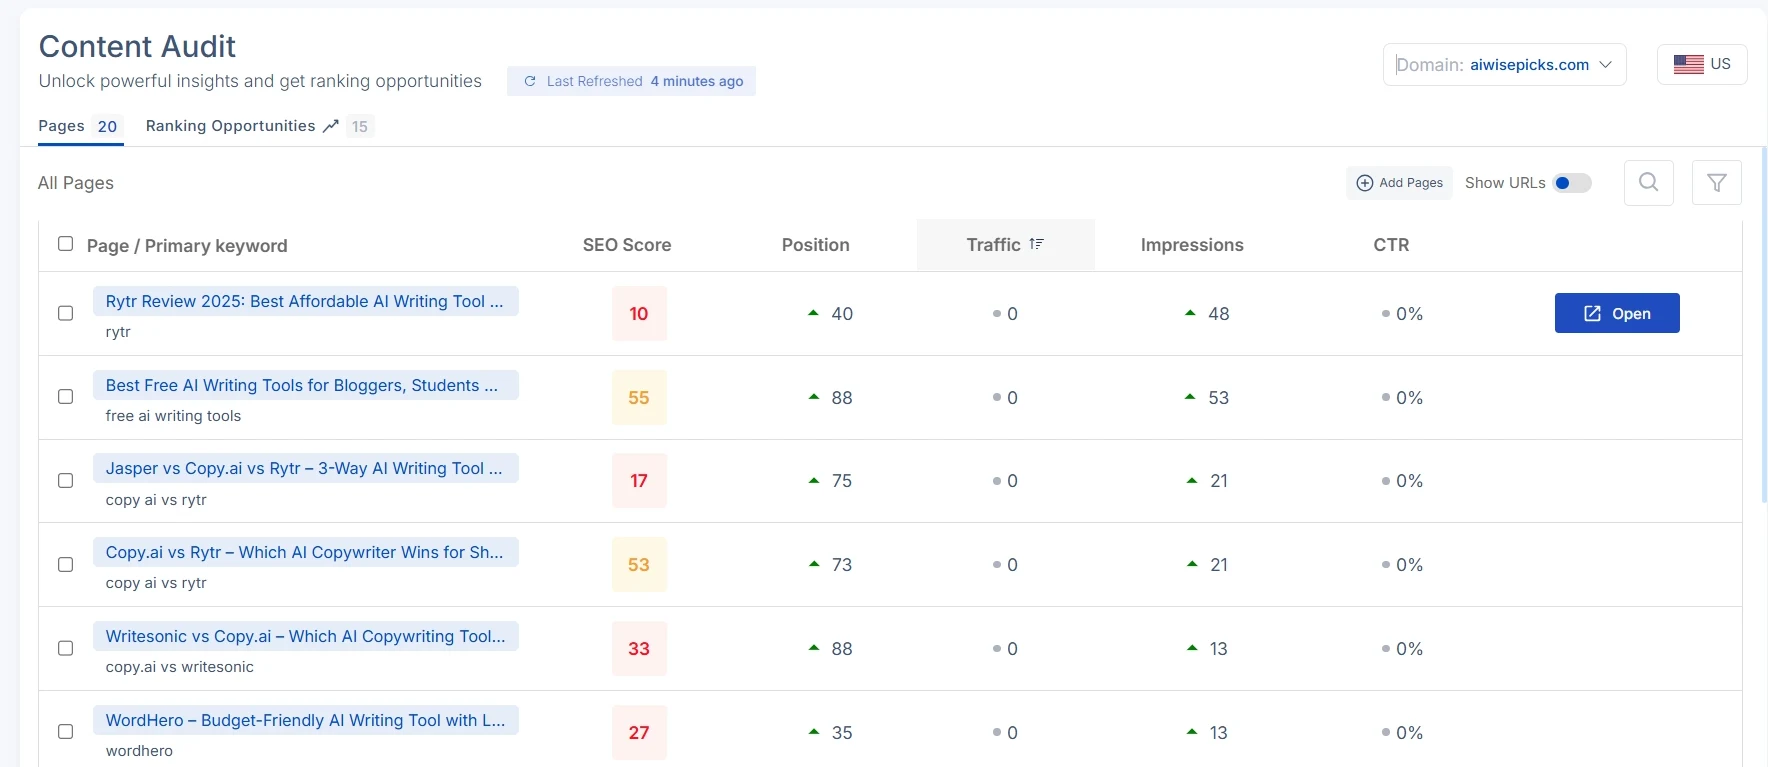Click the 'rytr' keyword text
Image resolution: width=1768 pixels, height=767 pixels.
[118, 332]
